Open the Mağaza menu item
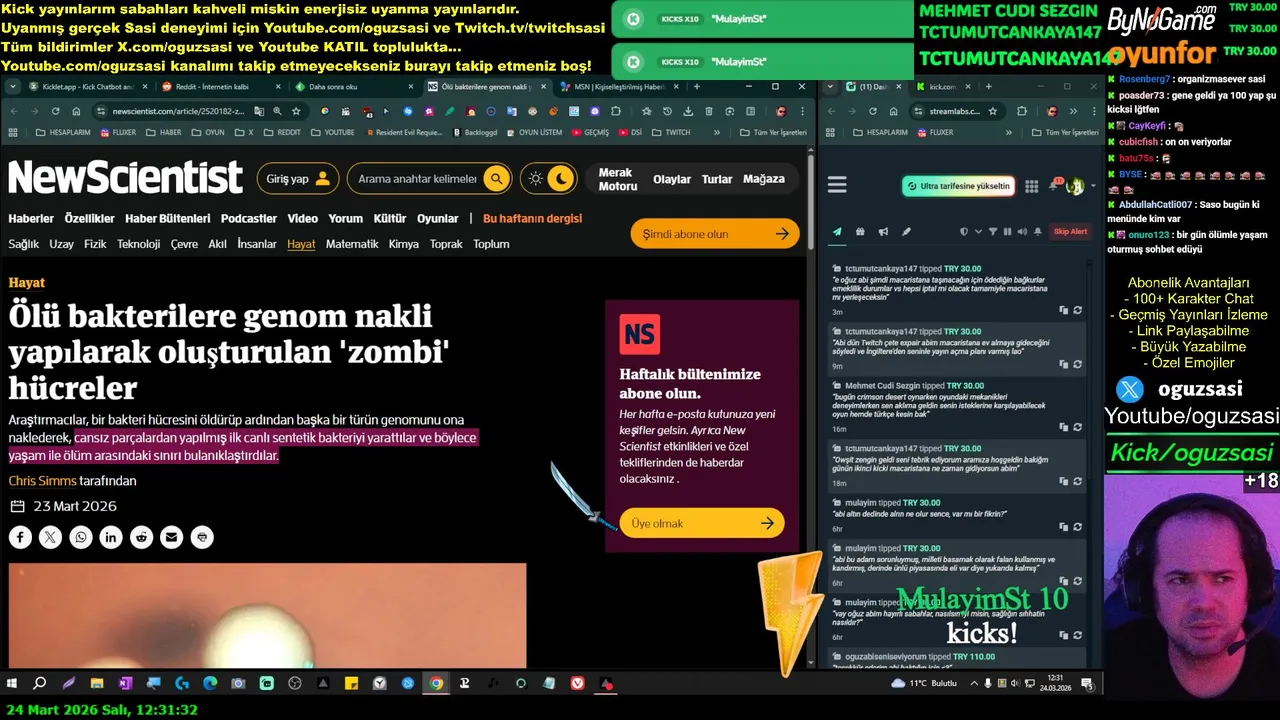The width and height of the screenshot is (1280, 720). coord(764,179)
